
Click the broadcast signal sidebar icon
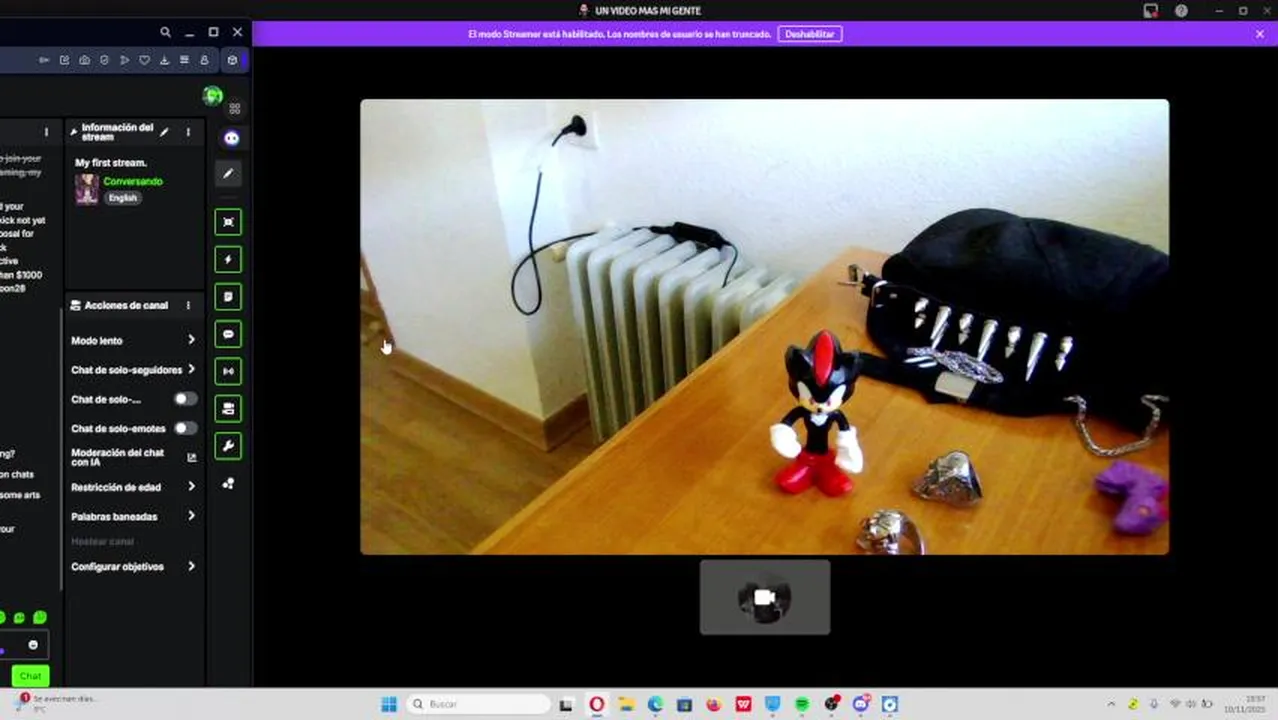coord(228,371)
